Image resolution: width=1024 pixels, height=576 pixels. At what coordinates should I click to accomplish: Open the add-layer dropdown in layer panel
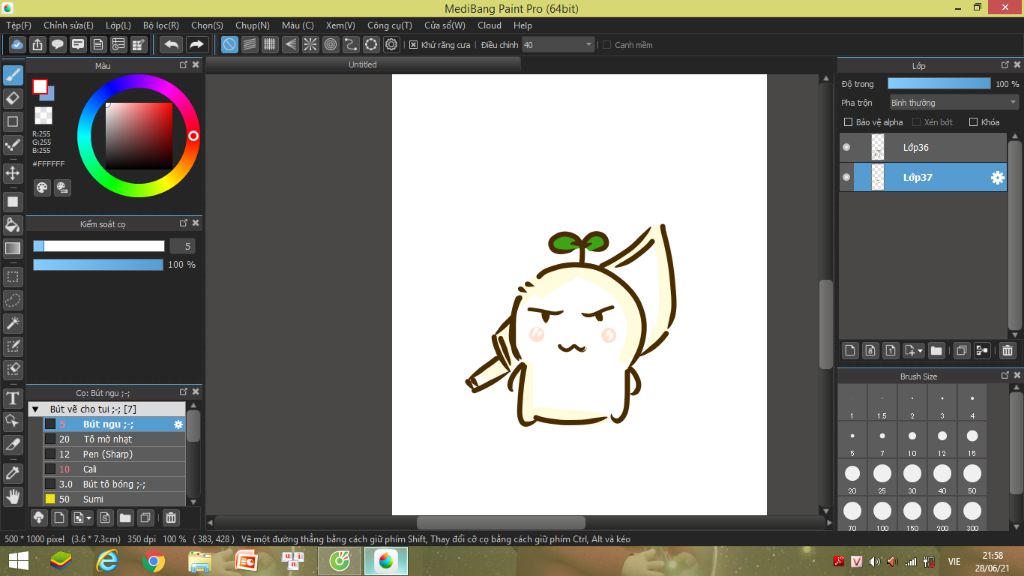913,351
